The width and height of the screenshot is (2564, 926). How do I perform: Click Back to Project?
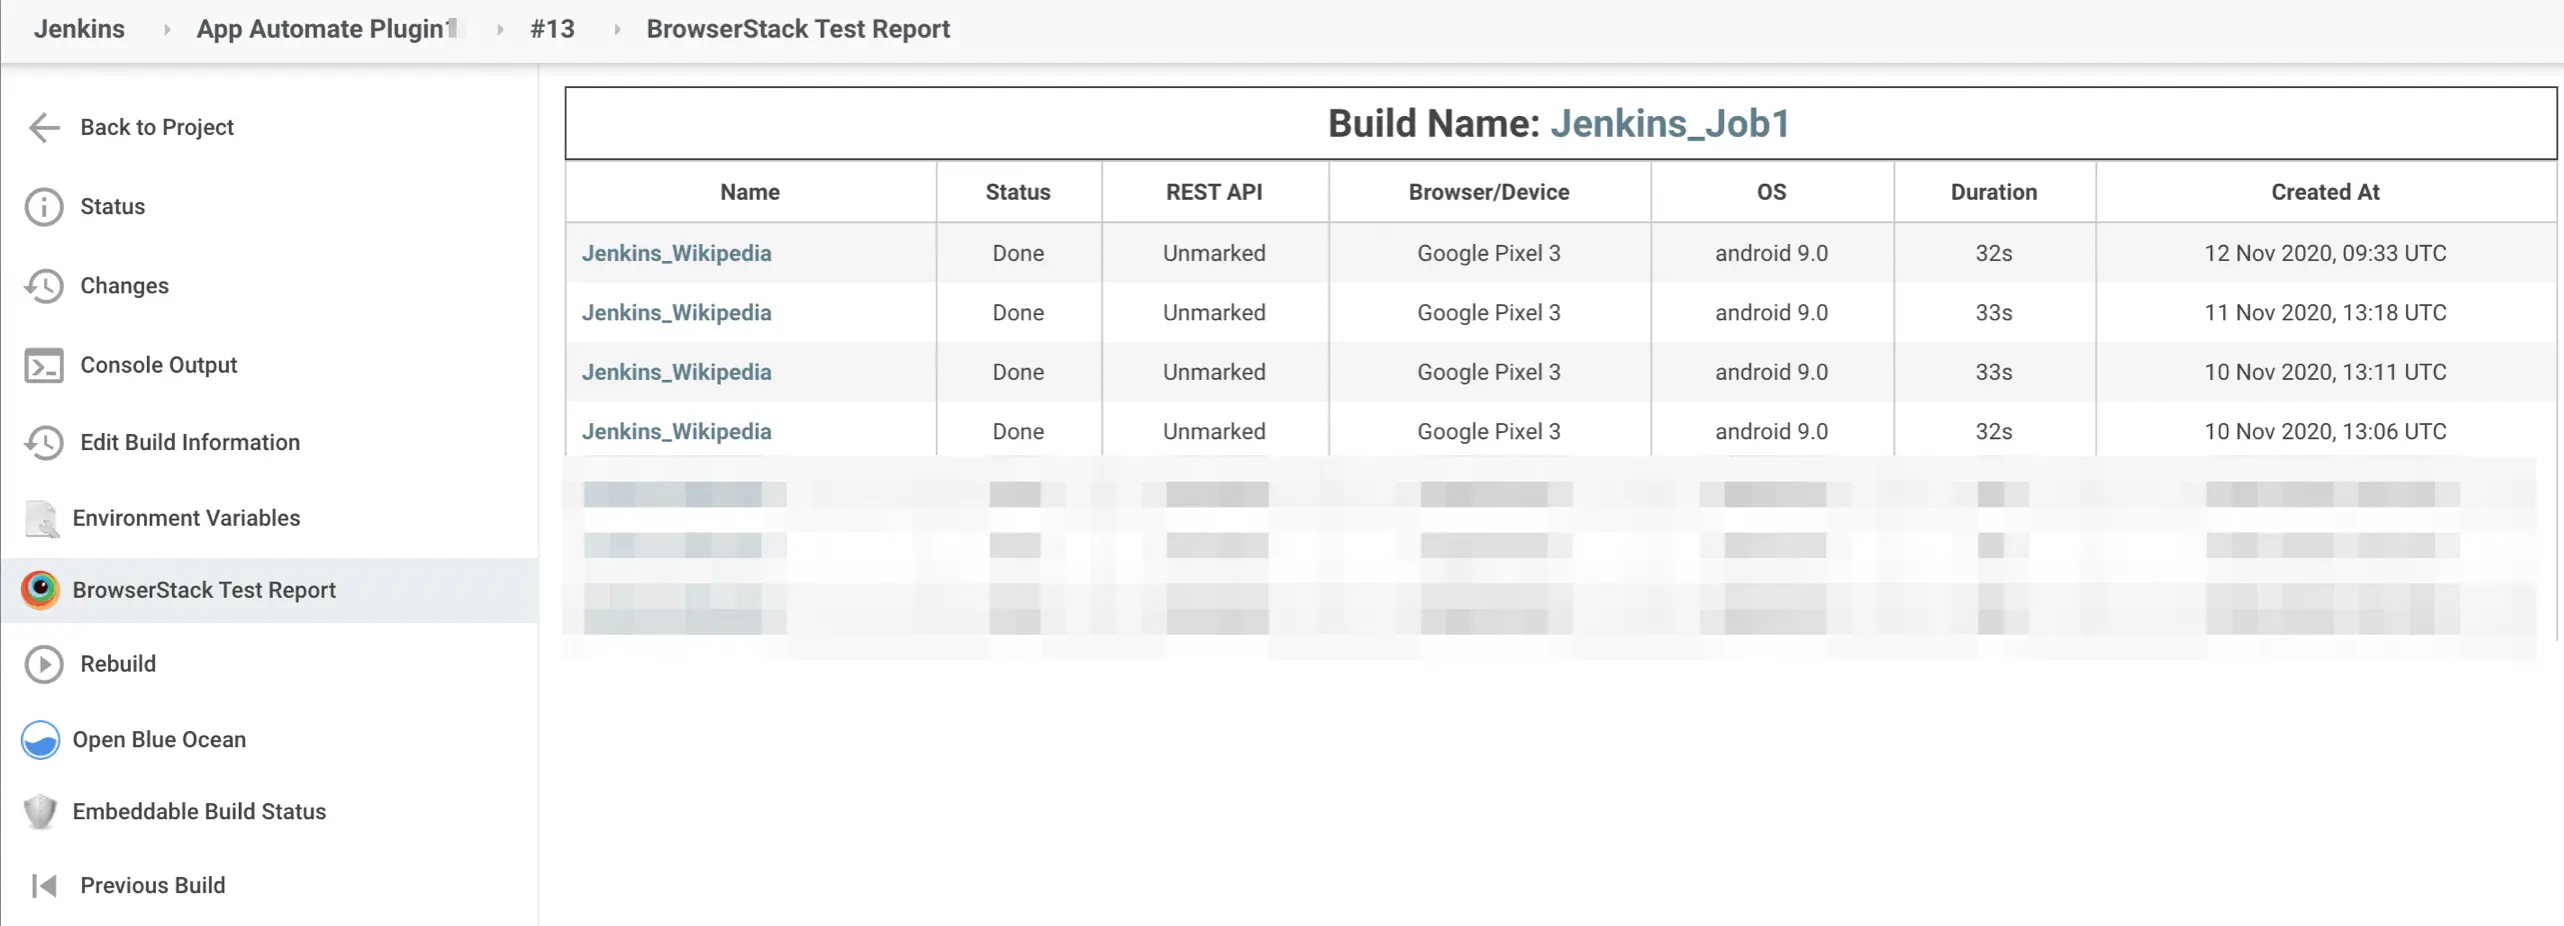click(157, 127)
